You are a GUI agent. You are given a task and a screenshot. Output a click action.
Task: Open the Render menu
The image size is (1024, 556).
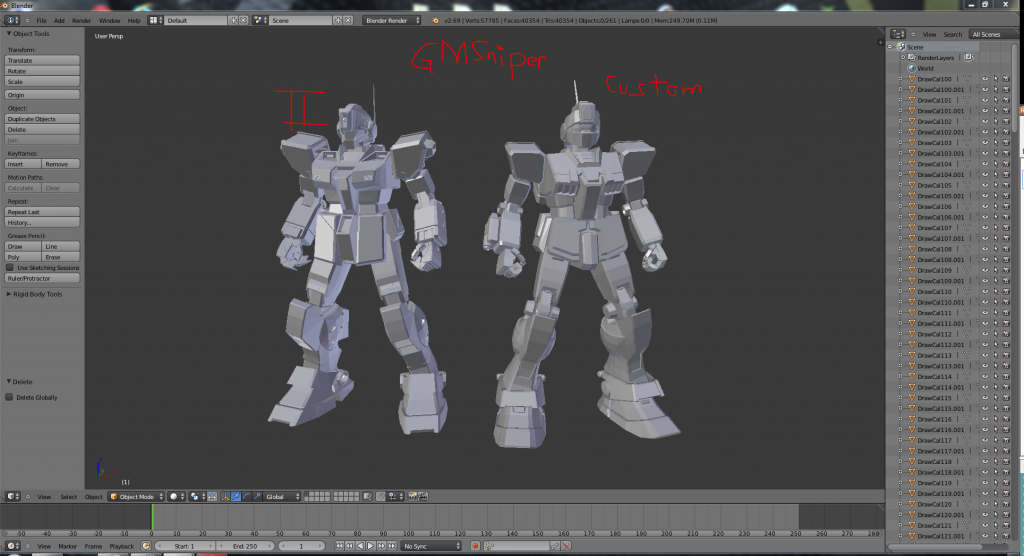tap(81, 20)
